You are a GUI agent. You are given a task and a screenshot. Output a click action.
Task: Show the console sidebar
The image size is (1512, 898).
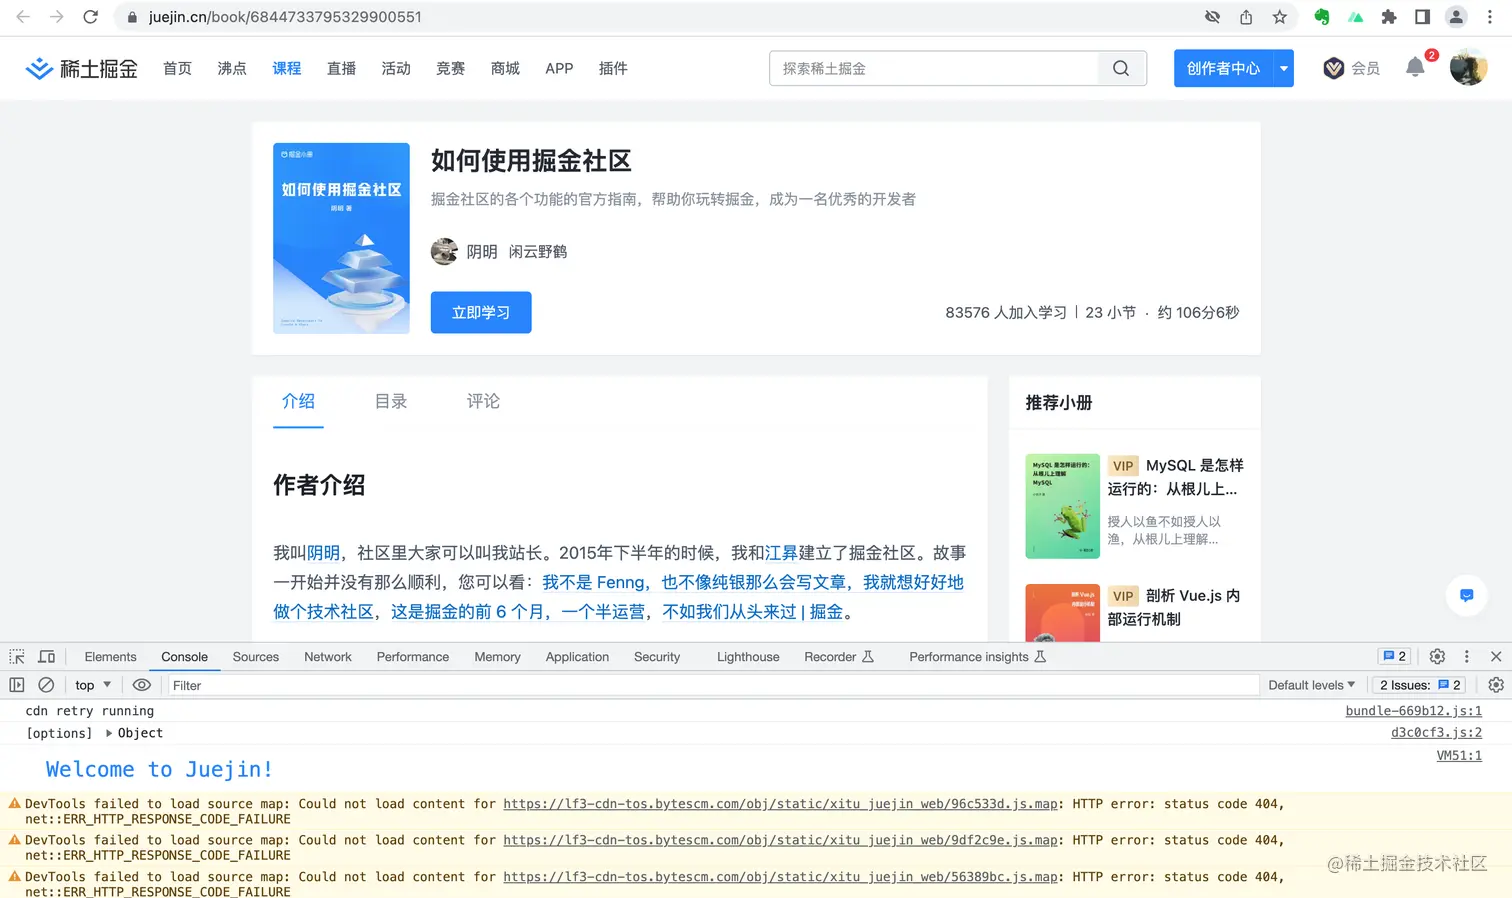tap(17, 685)
